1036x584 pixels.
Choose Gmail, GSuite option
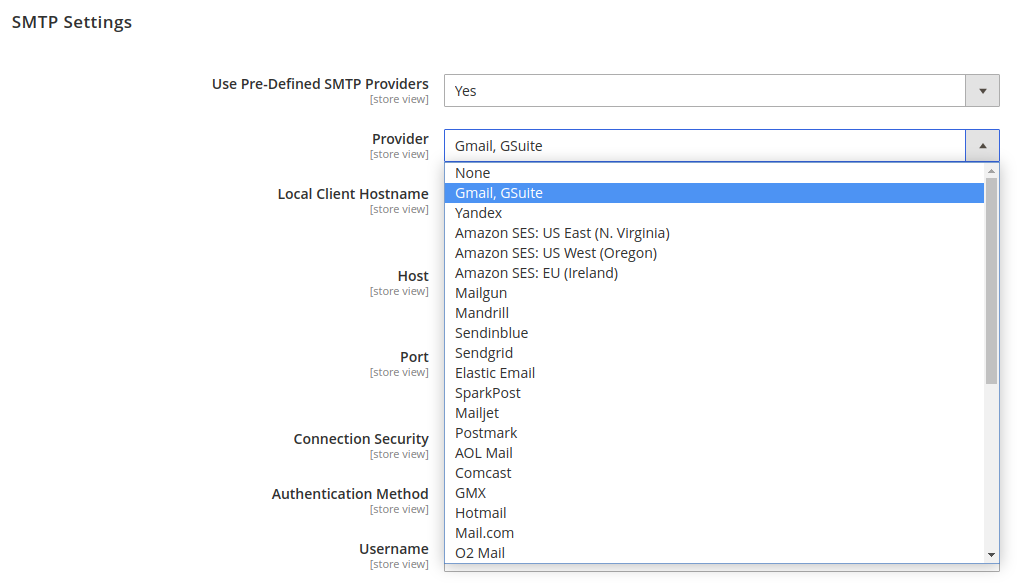pos(499,193)
